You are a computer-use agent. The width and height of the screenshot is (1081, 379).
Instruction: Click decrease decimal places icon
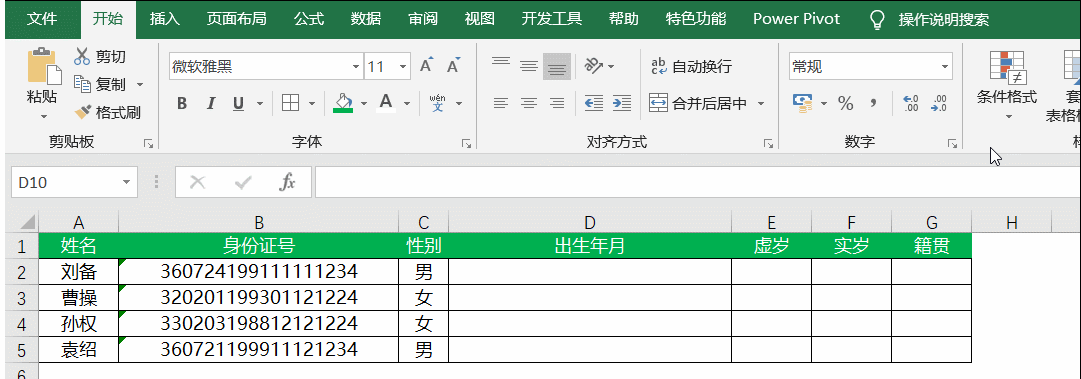point(938,103)
